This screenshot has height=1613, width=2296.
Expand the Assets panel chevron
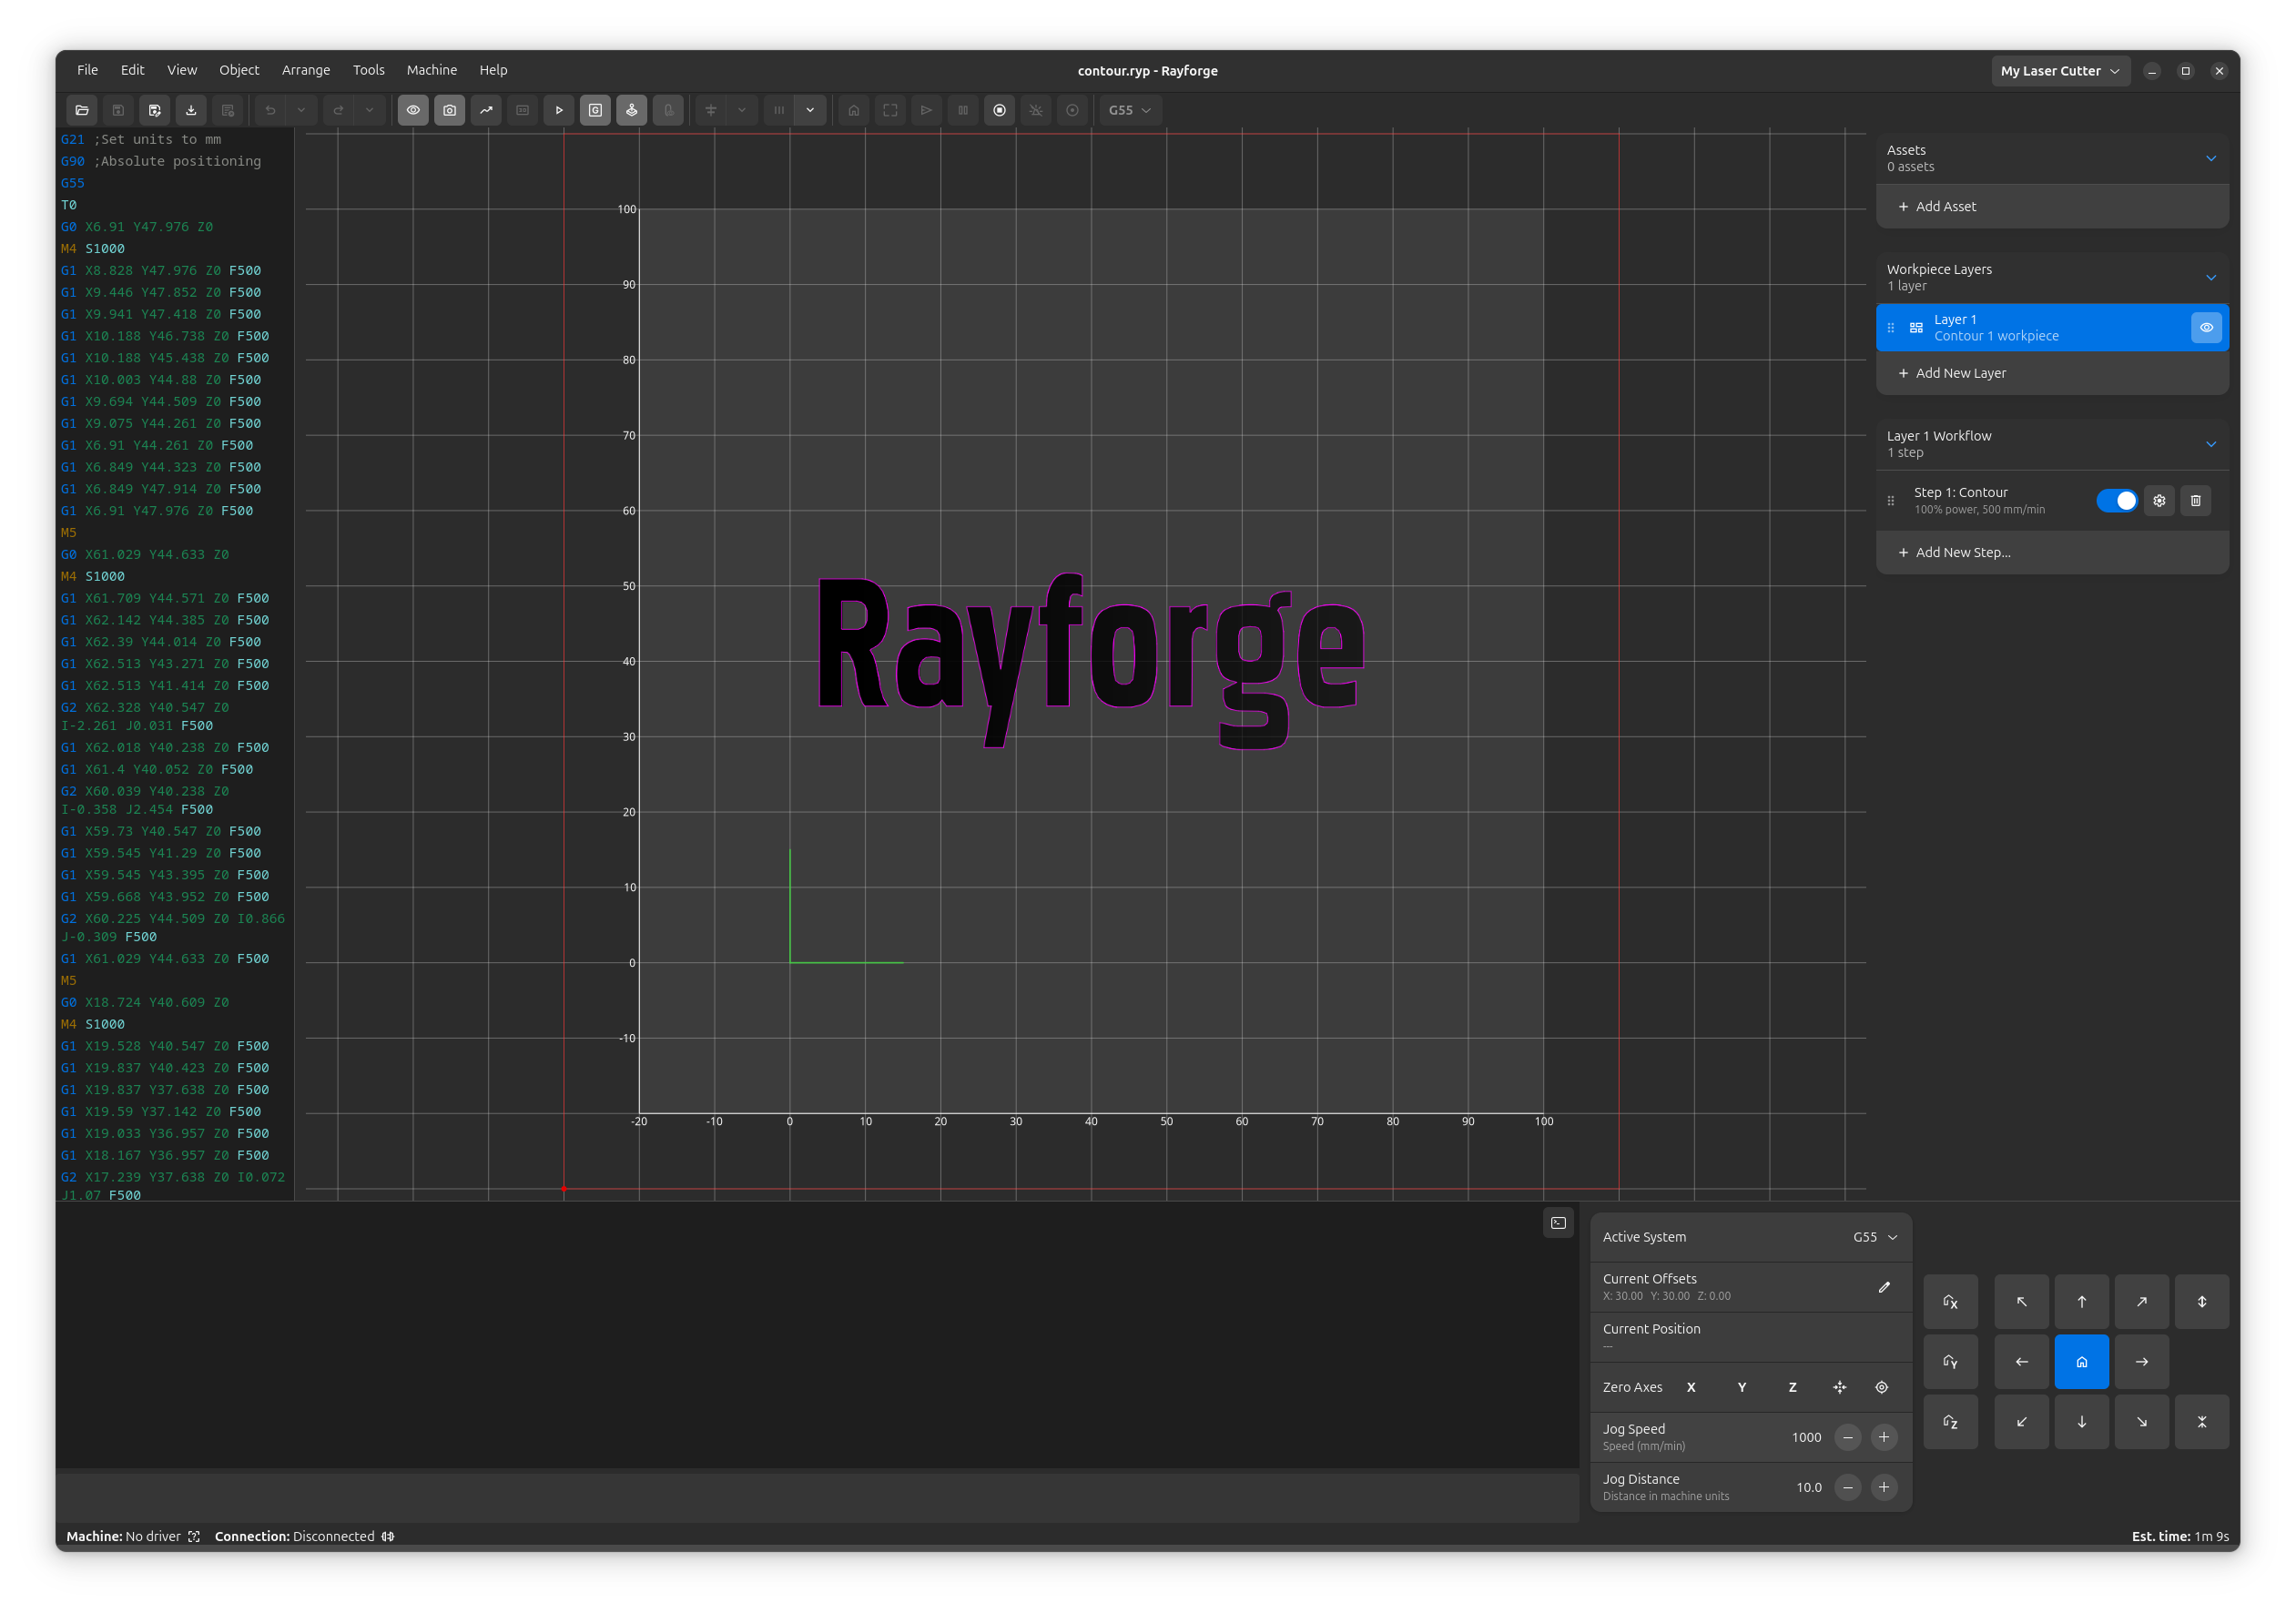pyautogui.click(x=2211, y=158)
